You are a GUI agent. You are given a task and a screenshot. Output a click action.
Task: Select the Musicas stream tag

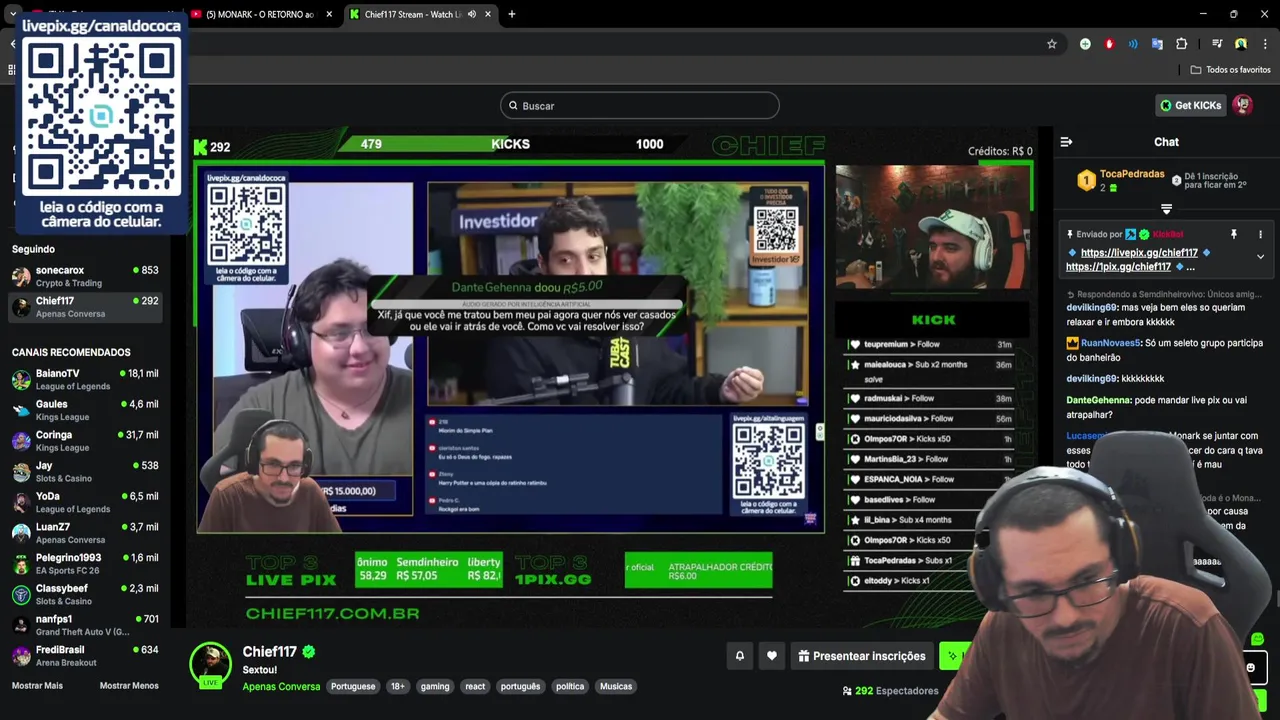(616, 687)
